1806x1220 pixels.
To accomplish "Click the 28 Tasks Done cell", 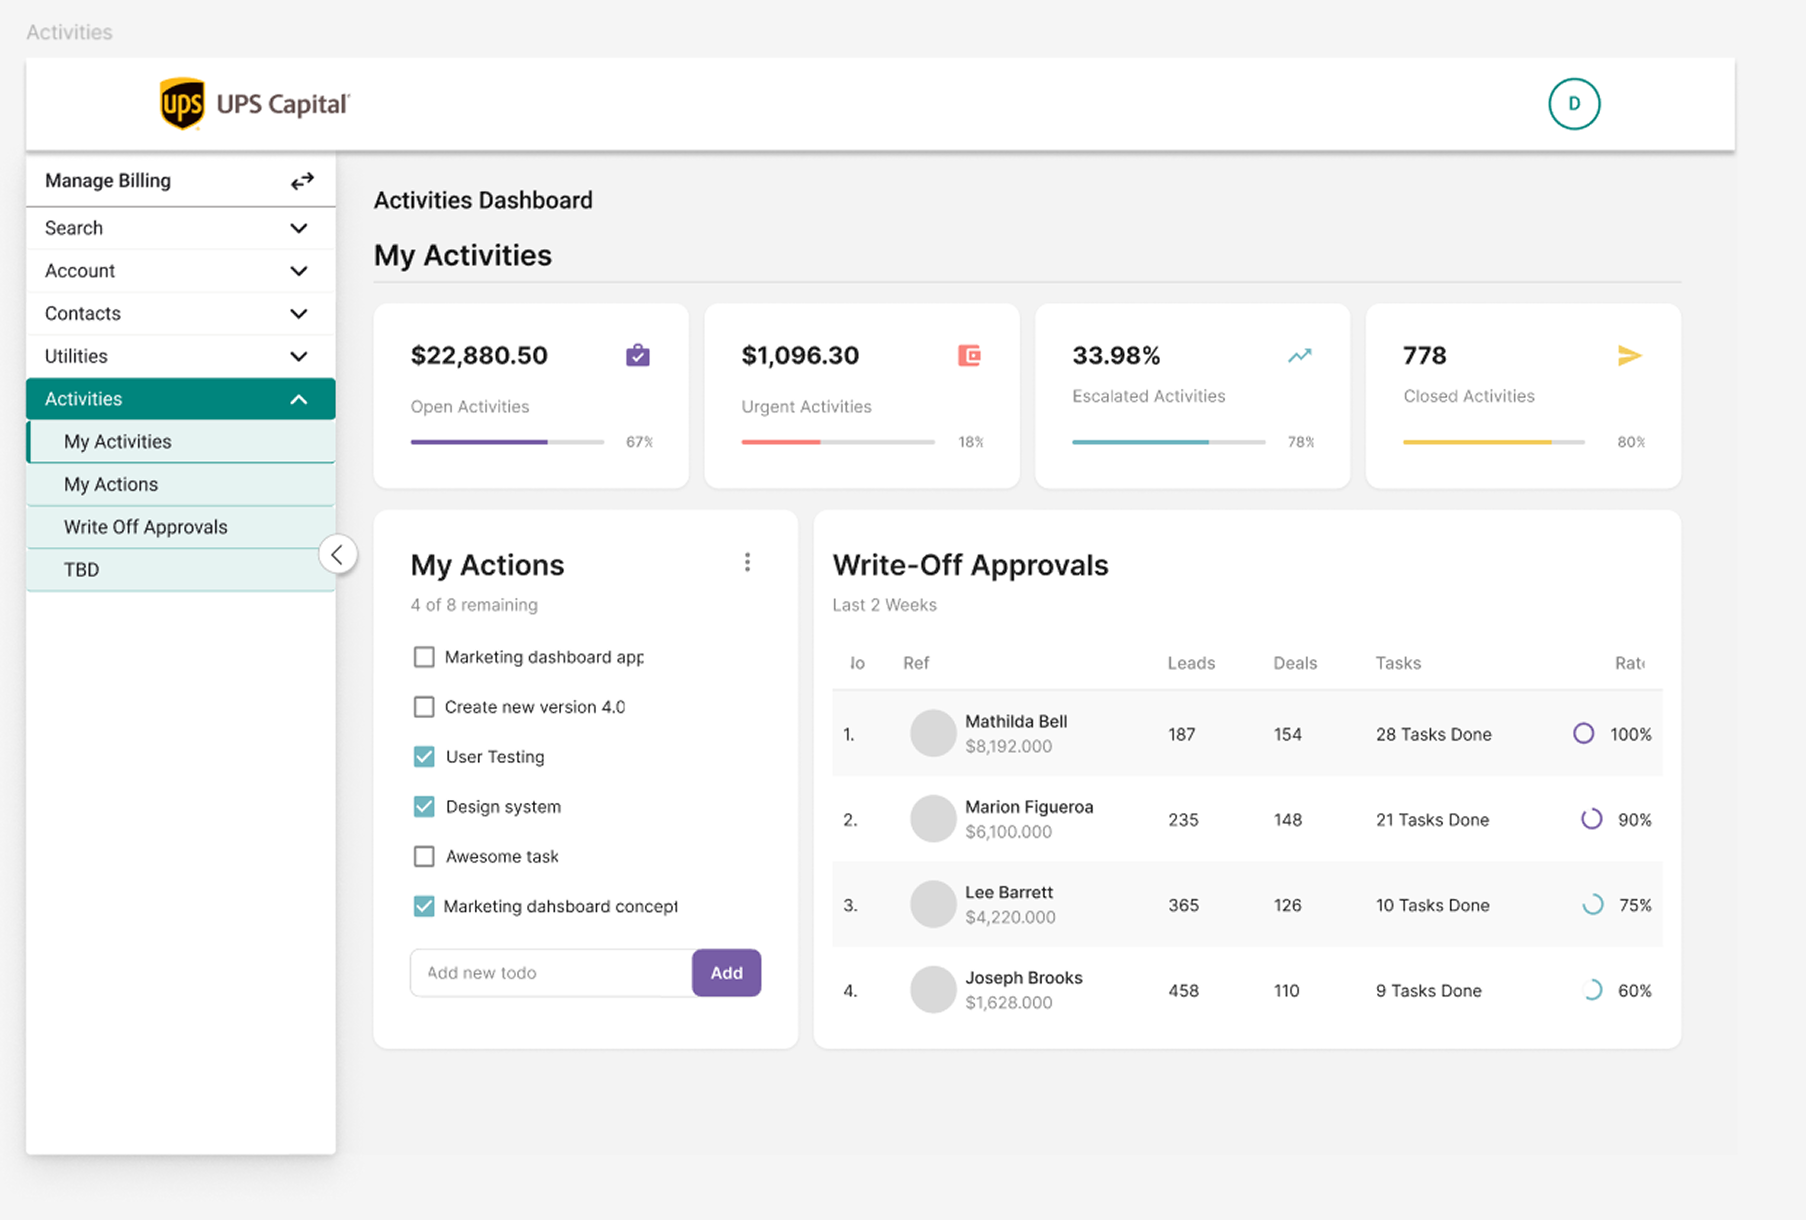I will coord(1434,734).
